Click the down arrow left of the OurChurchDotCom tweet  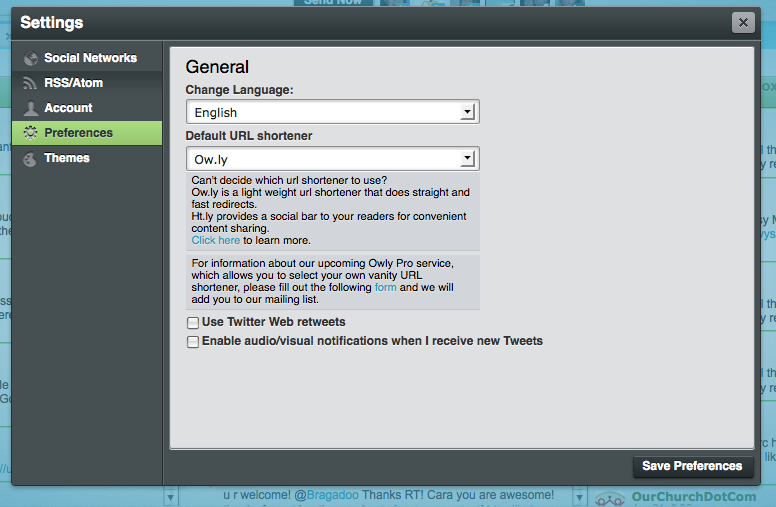tap(579, 497)
